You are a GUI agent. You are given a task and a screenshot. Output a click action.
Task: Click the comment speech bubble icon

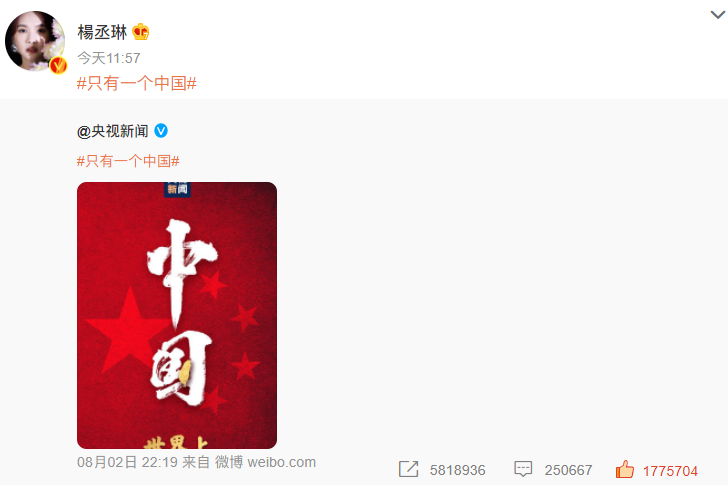point(523,469)
